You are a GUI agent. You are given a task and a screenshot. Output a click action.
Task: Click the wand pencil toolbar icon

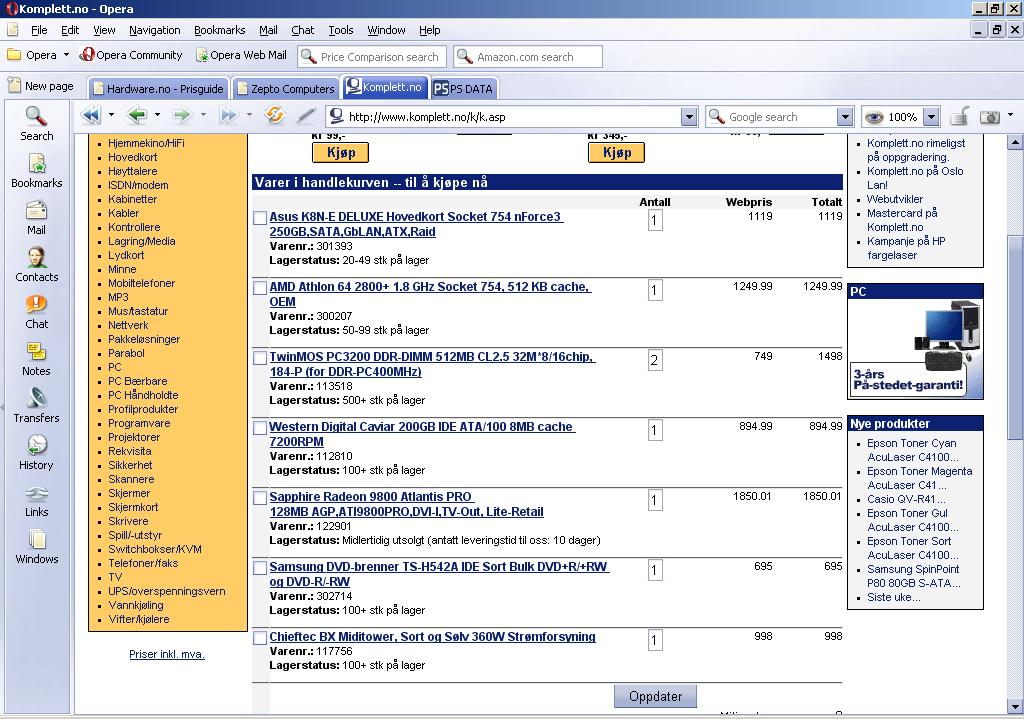point(305,116)
